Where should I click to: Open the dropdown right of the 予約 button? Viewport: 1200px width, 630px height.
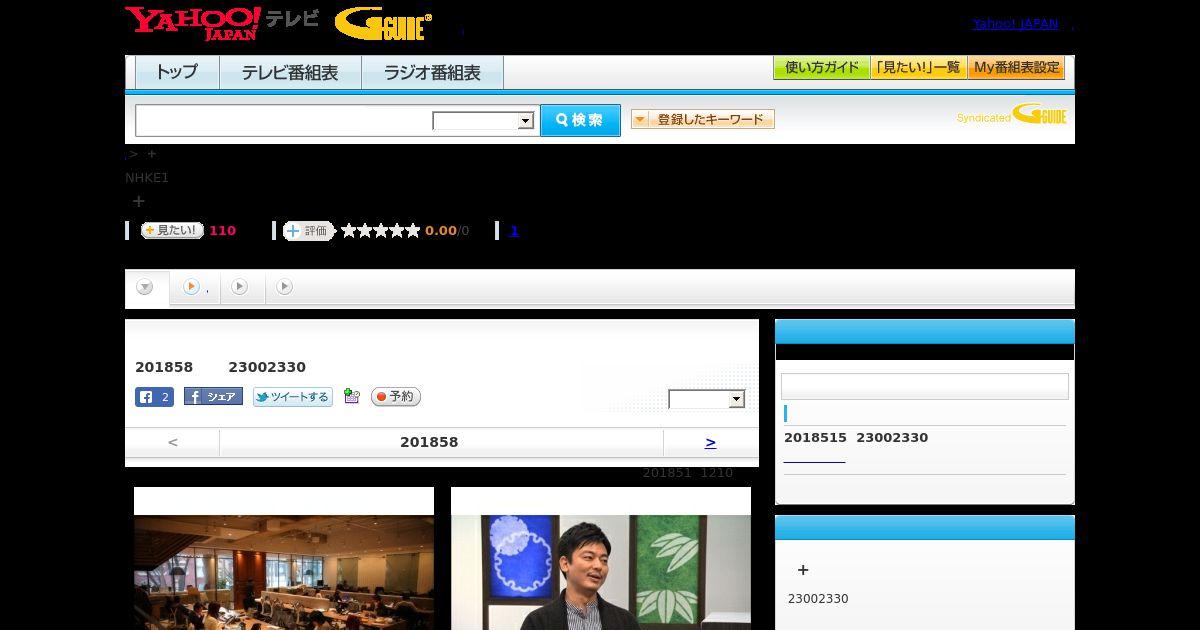[707, 399]
